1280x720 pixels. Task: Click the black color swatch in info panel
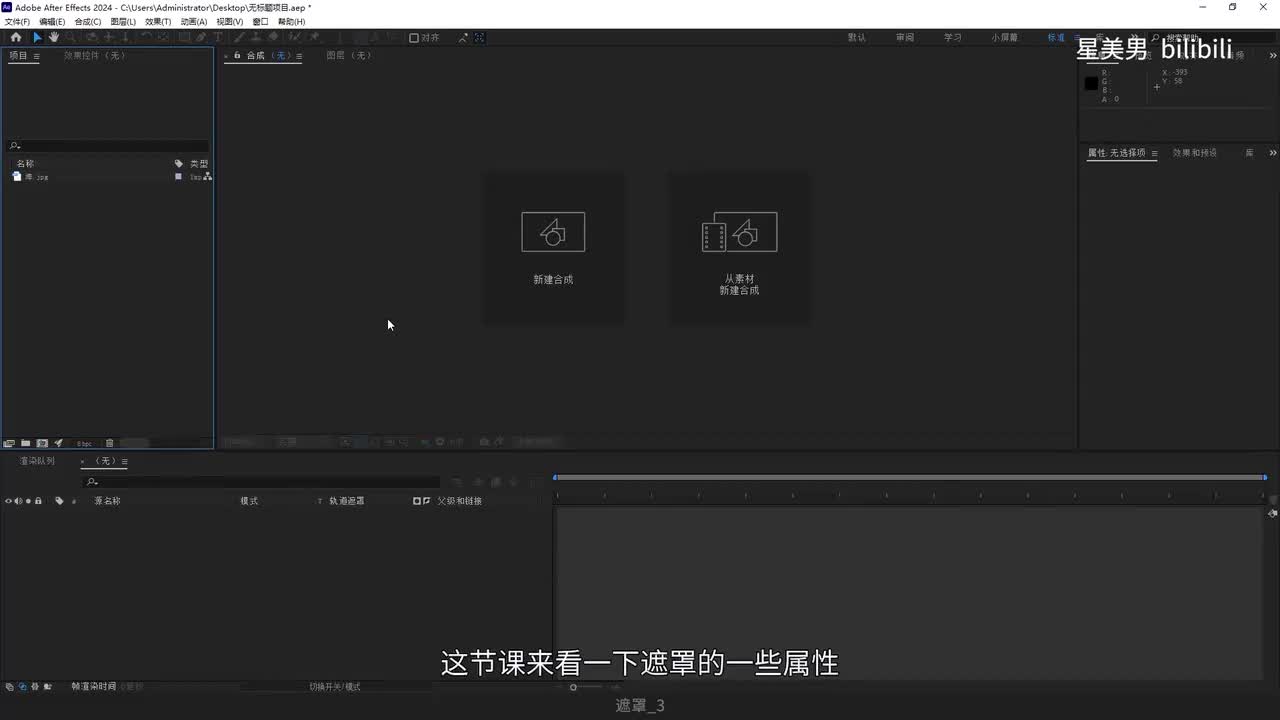pos(1091,83)
